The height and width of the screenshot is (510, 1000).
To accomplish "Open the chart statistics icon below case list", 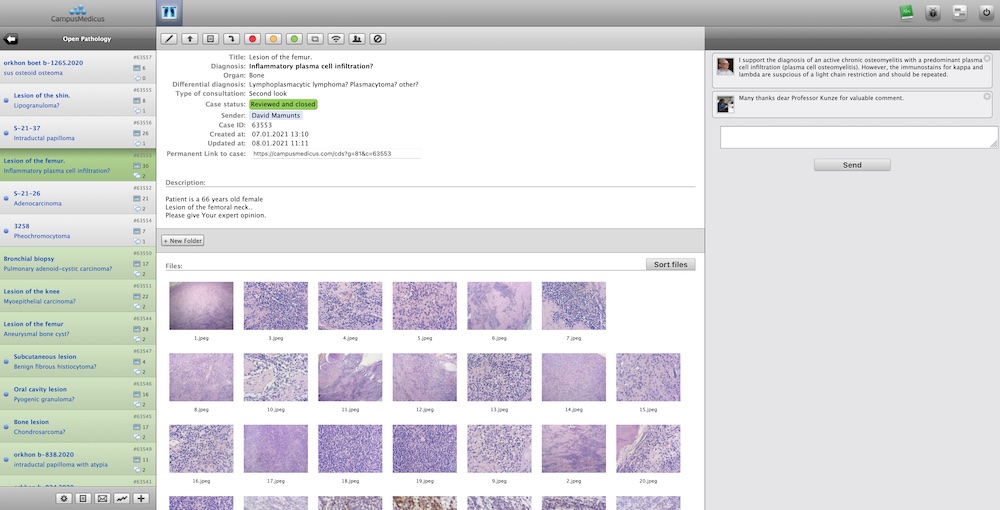I will (122, 499).
